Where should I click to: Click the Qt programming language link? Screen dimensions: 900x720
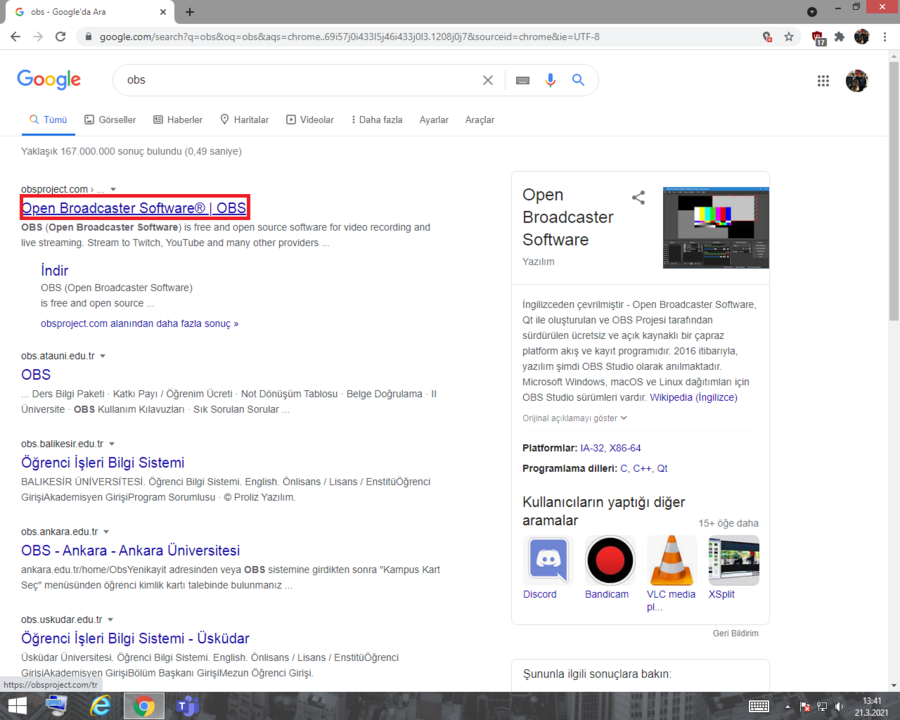pyautogui.click(x=662, y=469)
